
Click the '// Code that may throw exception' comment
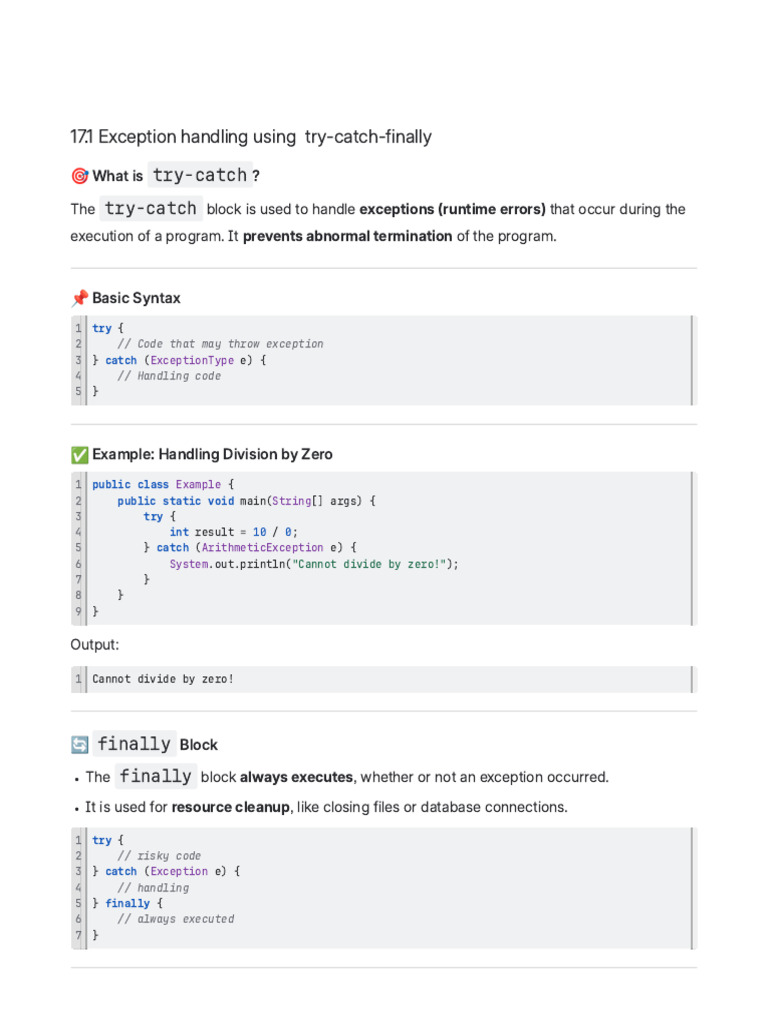(x=220, y=344)
